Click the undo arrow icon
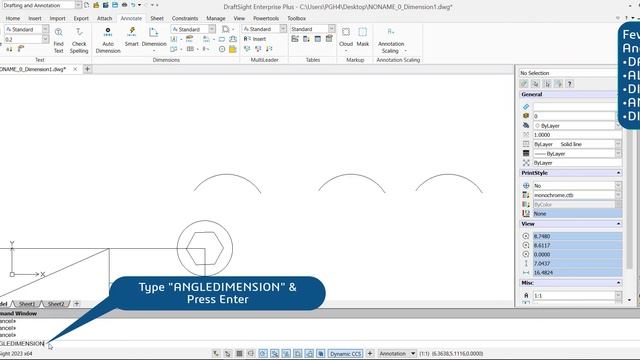 (133, 5)
